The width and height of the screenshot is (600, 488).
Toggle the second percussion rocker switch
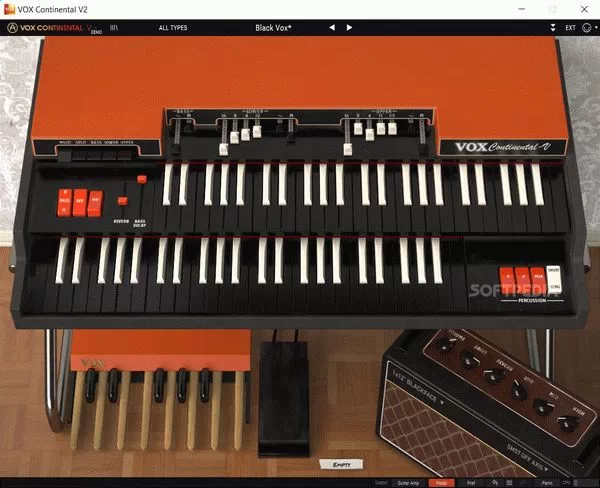(522, 281)
